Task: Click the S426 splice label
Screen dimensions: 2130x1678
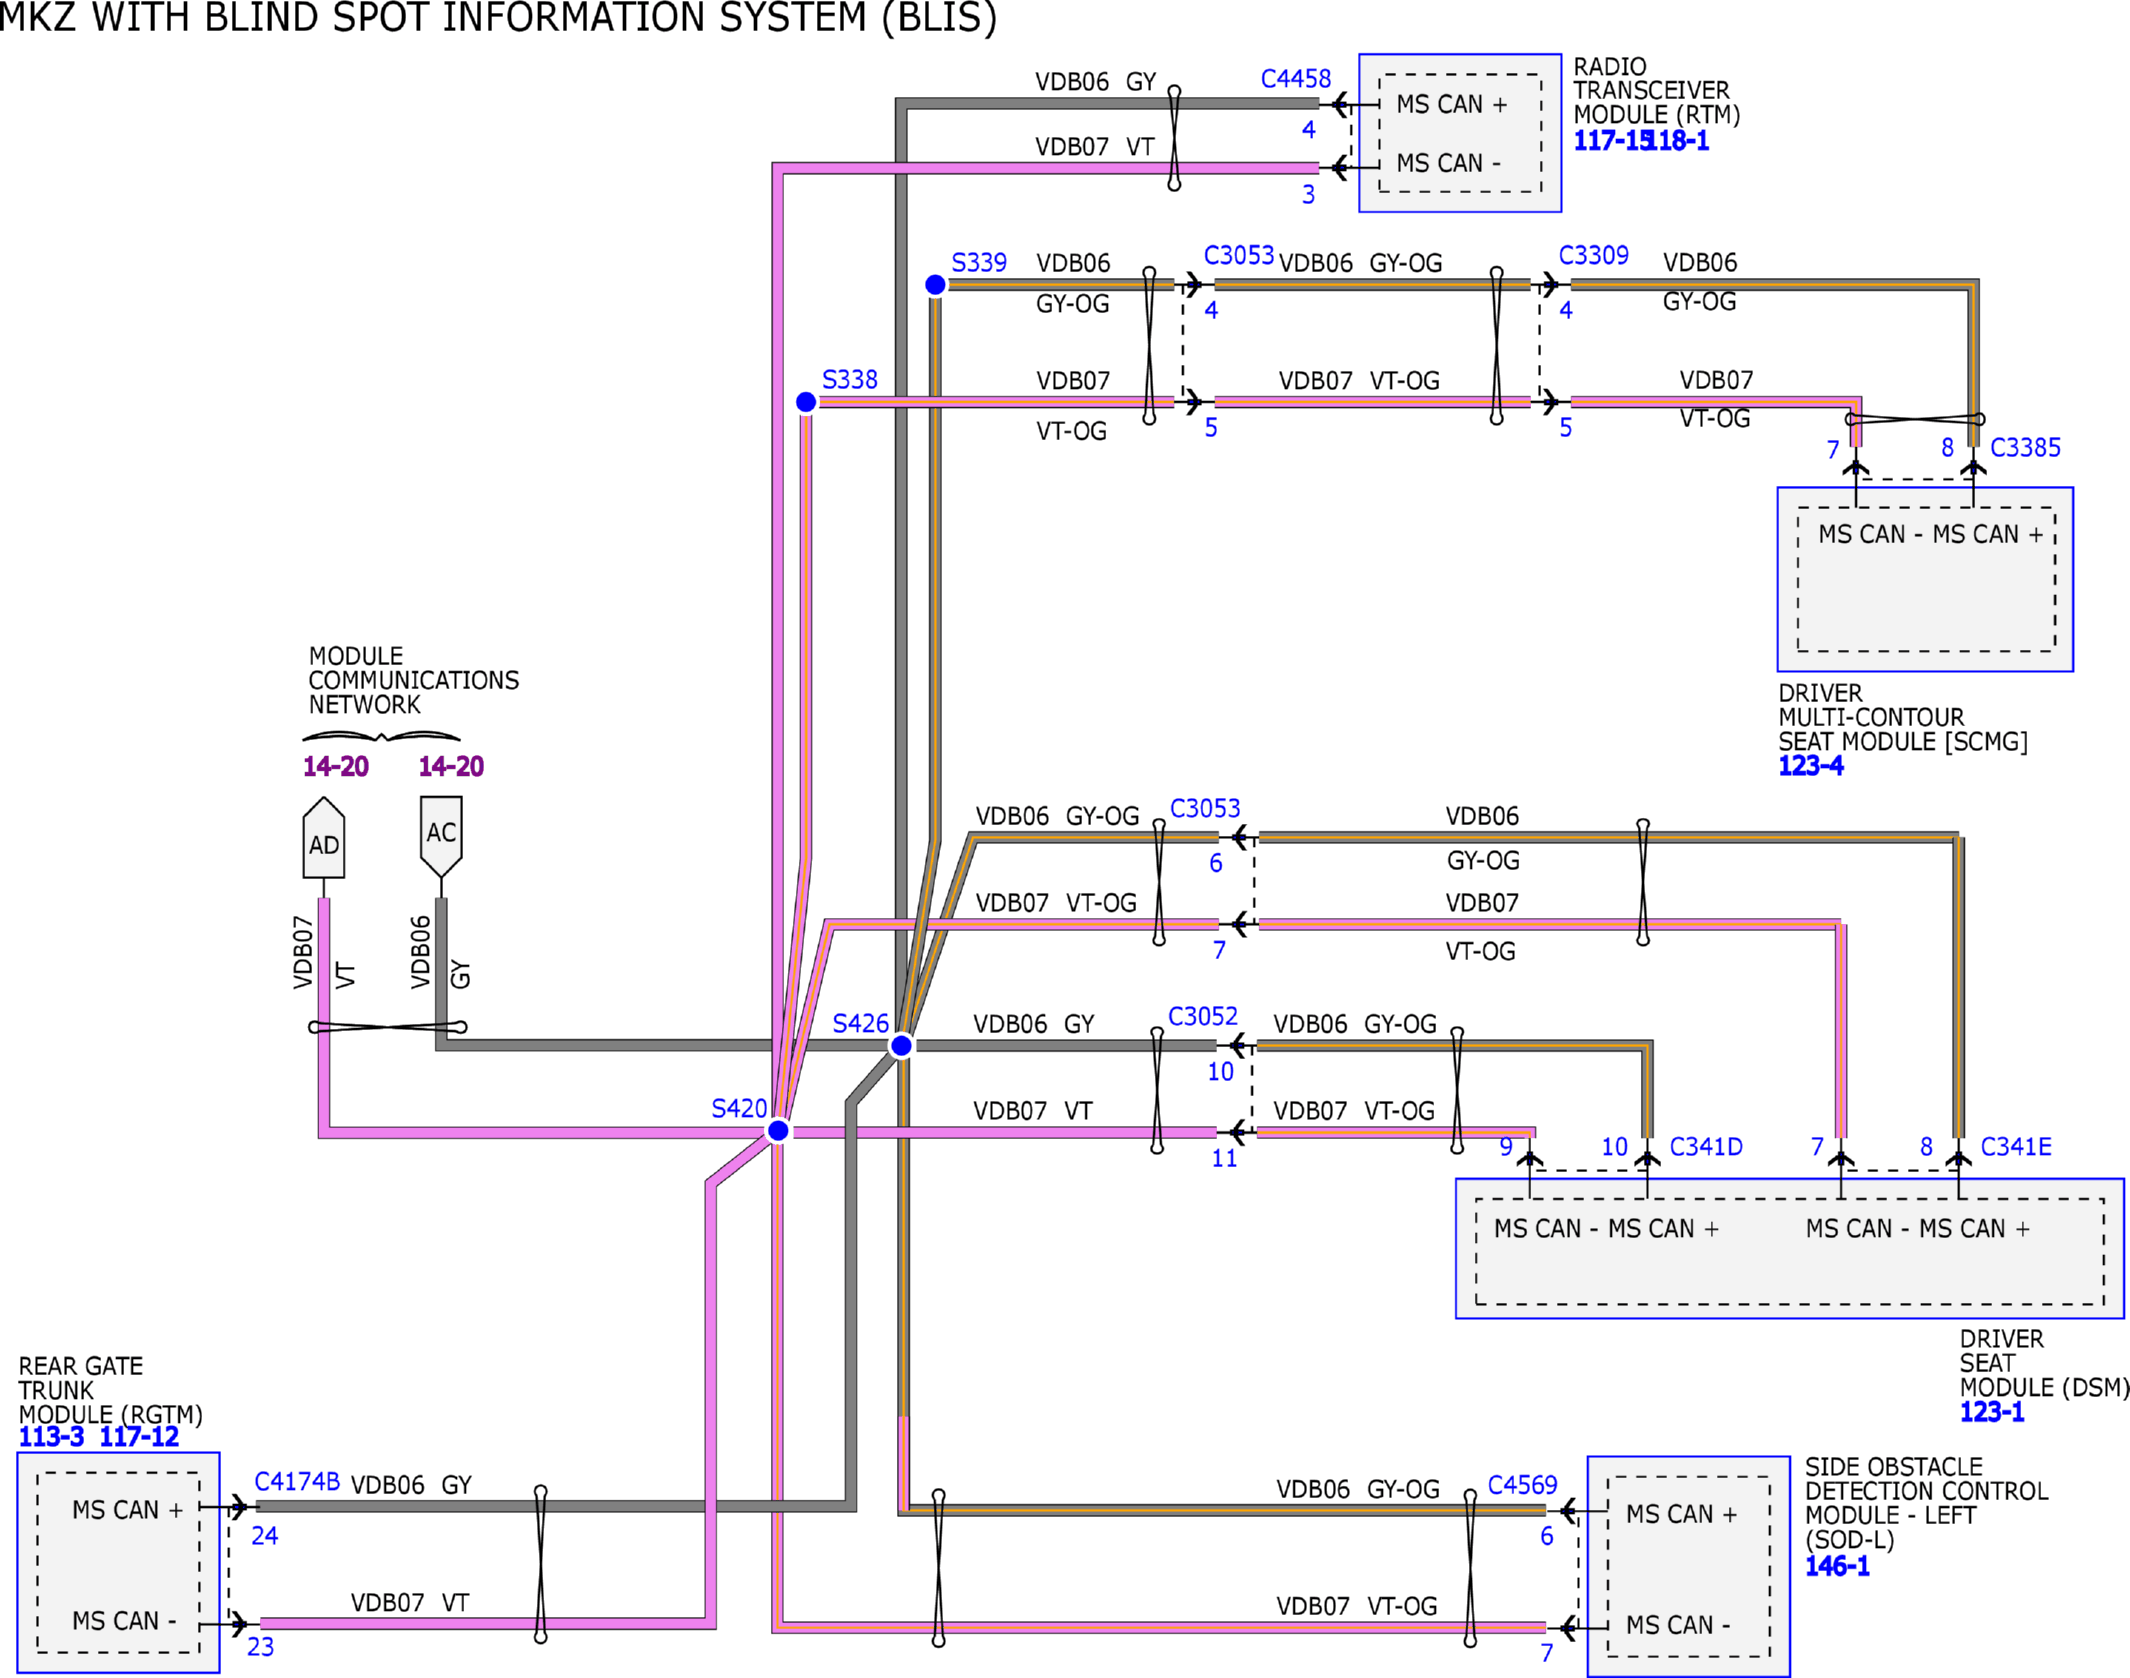Action: click(x=861, y=1024)
